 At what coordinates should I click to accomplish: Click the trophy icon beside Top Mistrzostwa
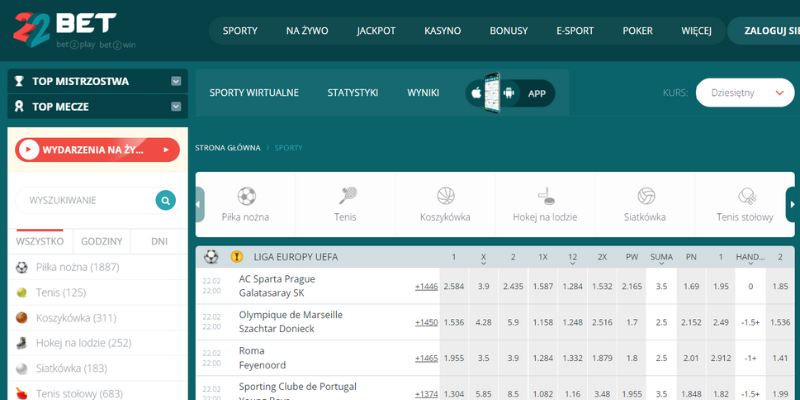(19, 81)
